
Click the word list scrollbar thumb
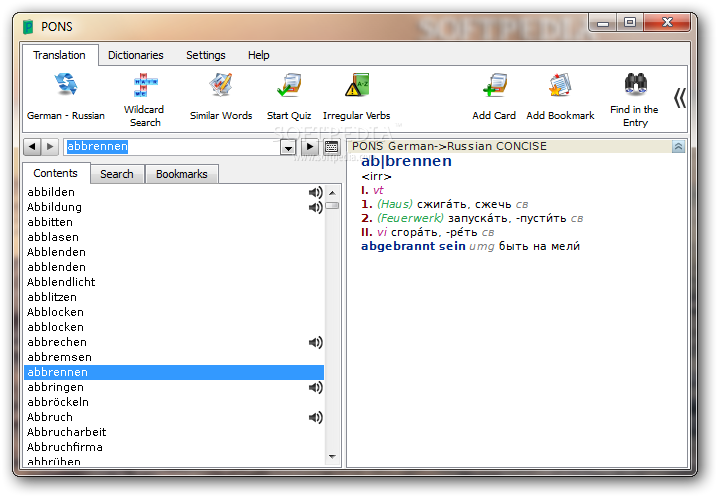click(x=332, y=206)
